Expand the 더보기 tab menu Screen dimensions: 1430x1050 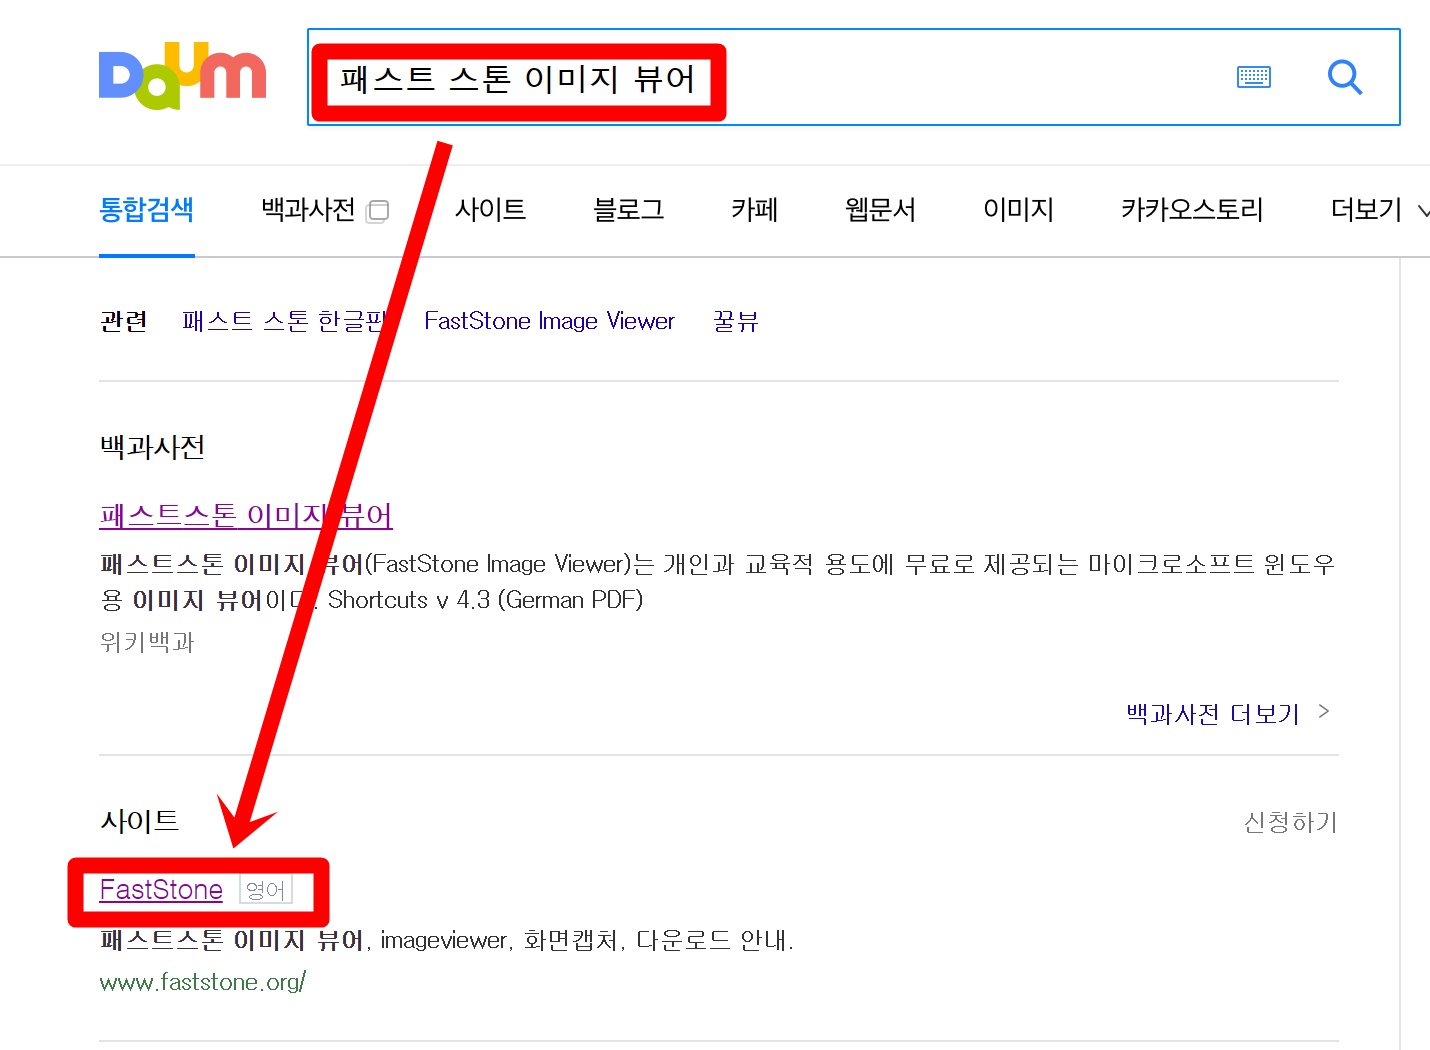(1379, 210)
